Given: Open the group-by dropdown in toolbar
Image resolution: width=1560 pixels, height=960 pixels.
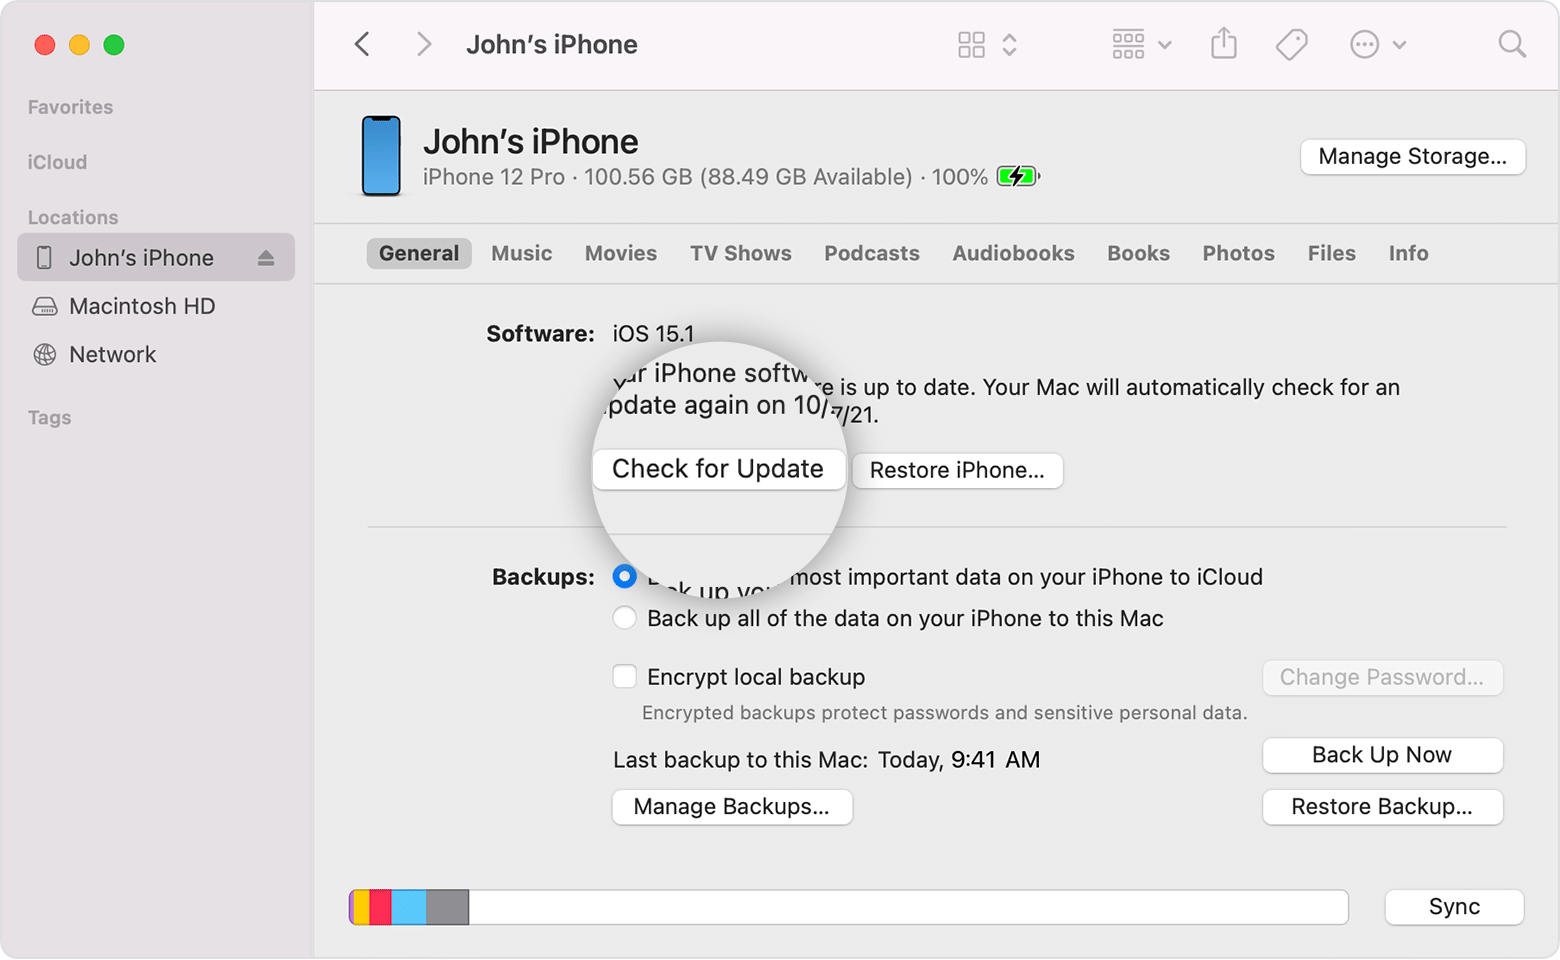Looking at the screenshot, I should click(x=1141, y=44).
